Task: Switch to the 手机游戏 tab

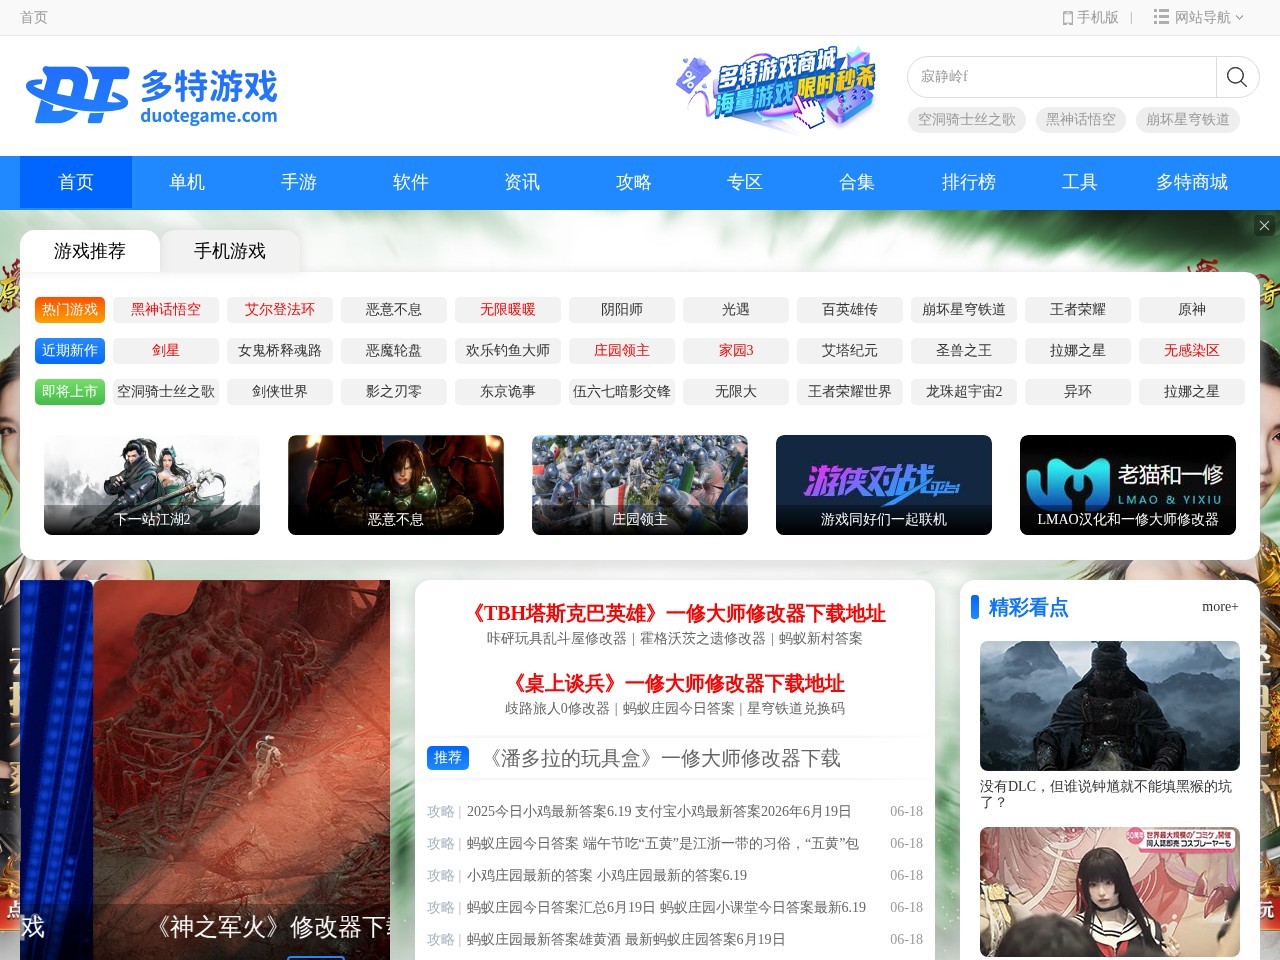Action: click(x=230, y=251)
